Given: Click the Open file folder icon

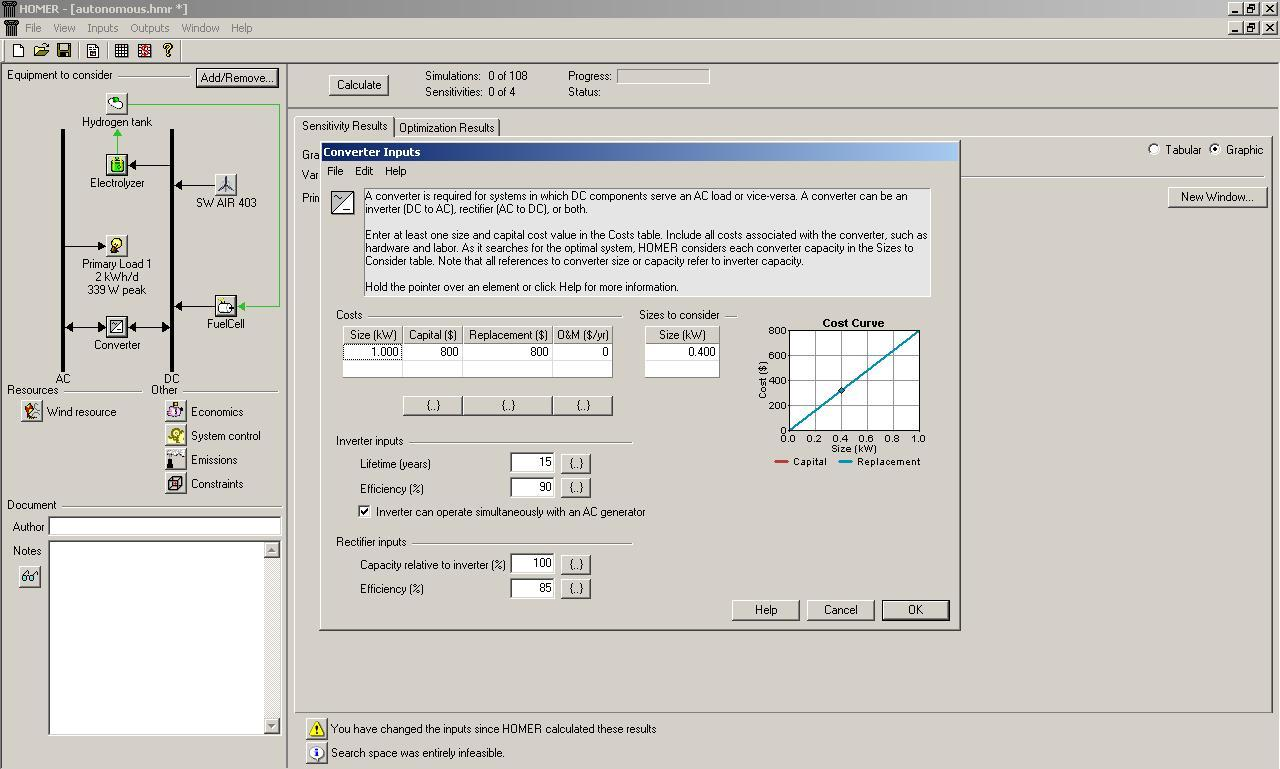Looking at the screenshot, I should pos(41,50).
